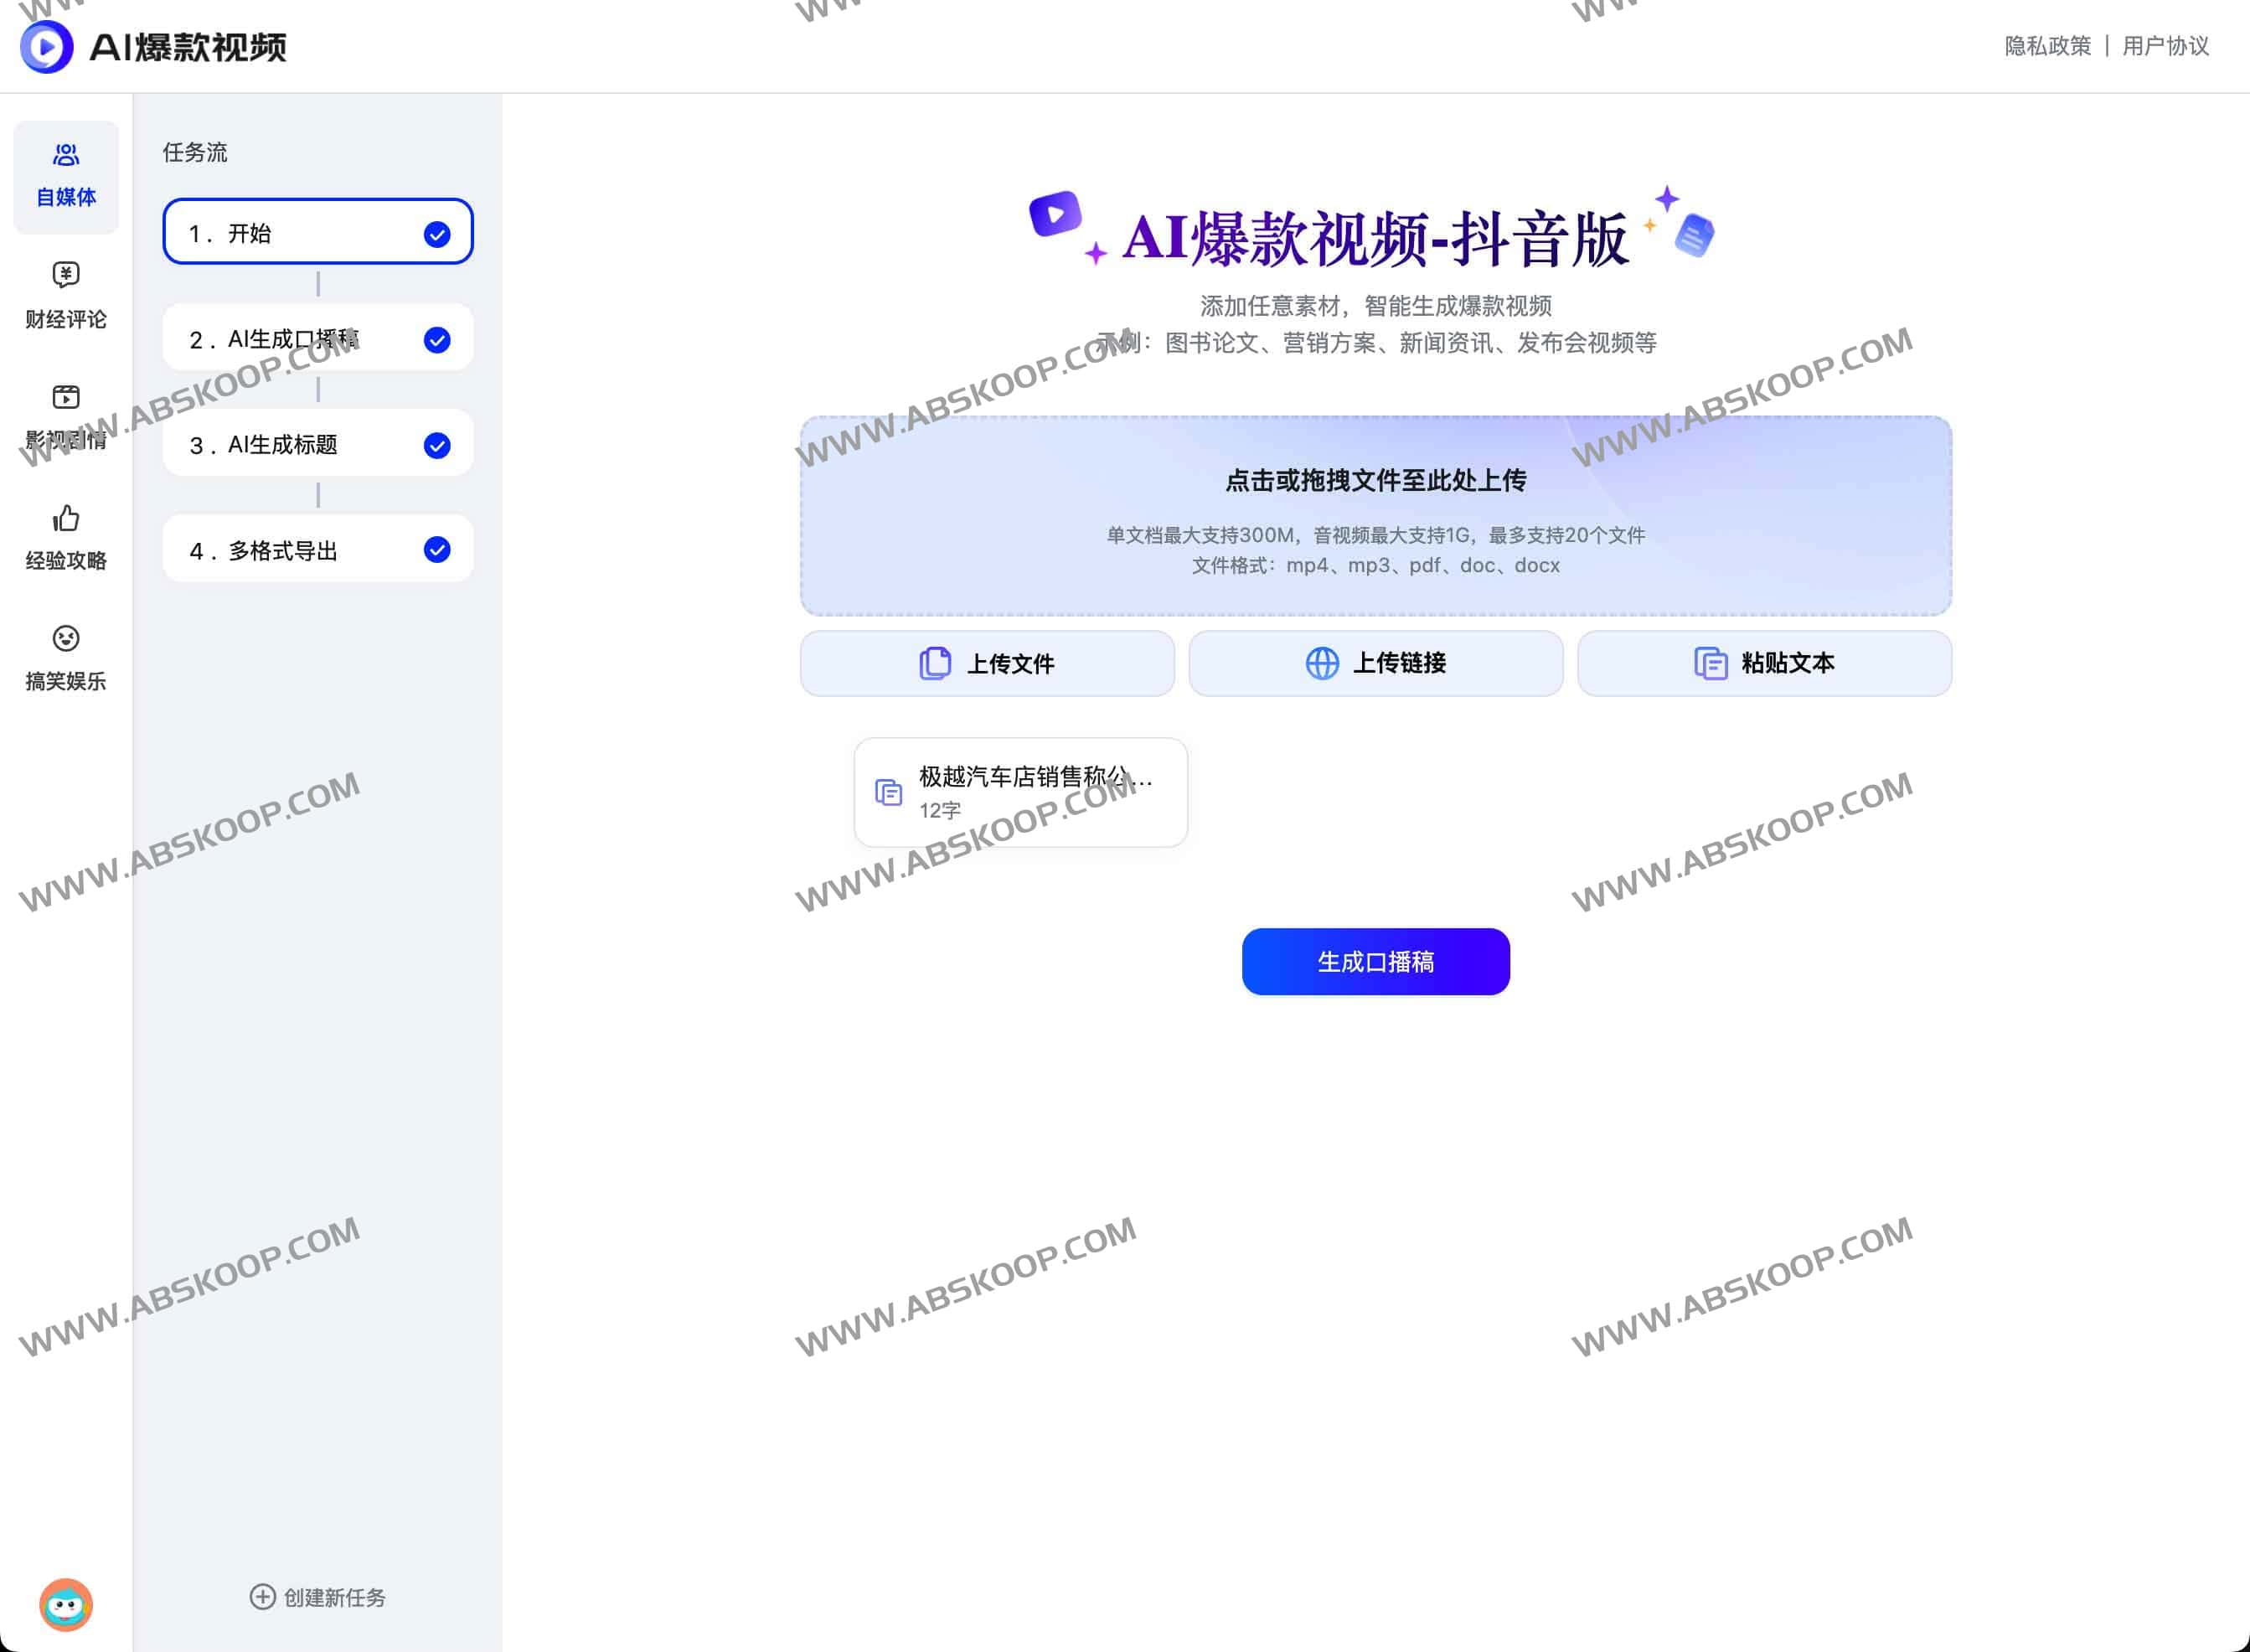Screen dimensions: 2250x1652
Task: Open the 用户协议 link
Action: point(2166,46)
